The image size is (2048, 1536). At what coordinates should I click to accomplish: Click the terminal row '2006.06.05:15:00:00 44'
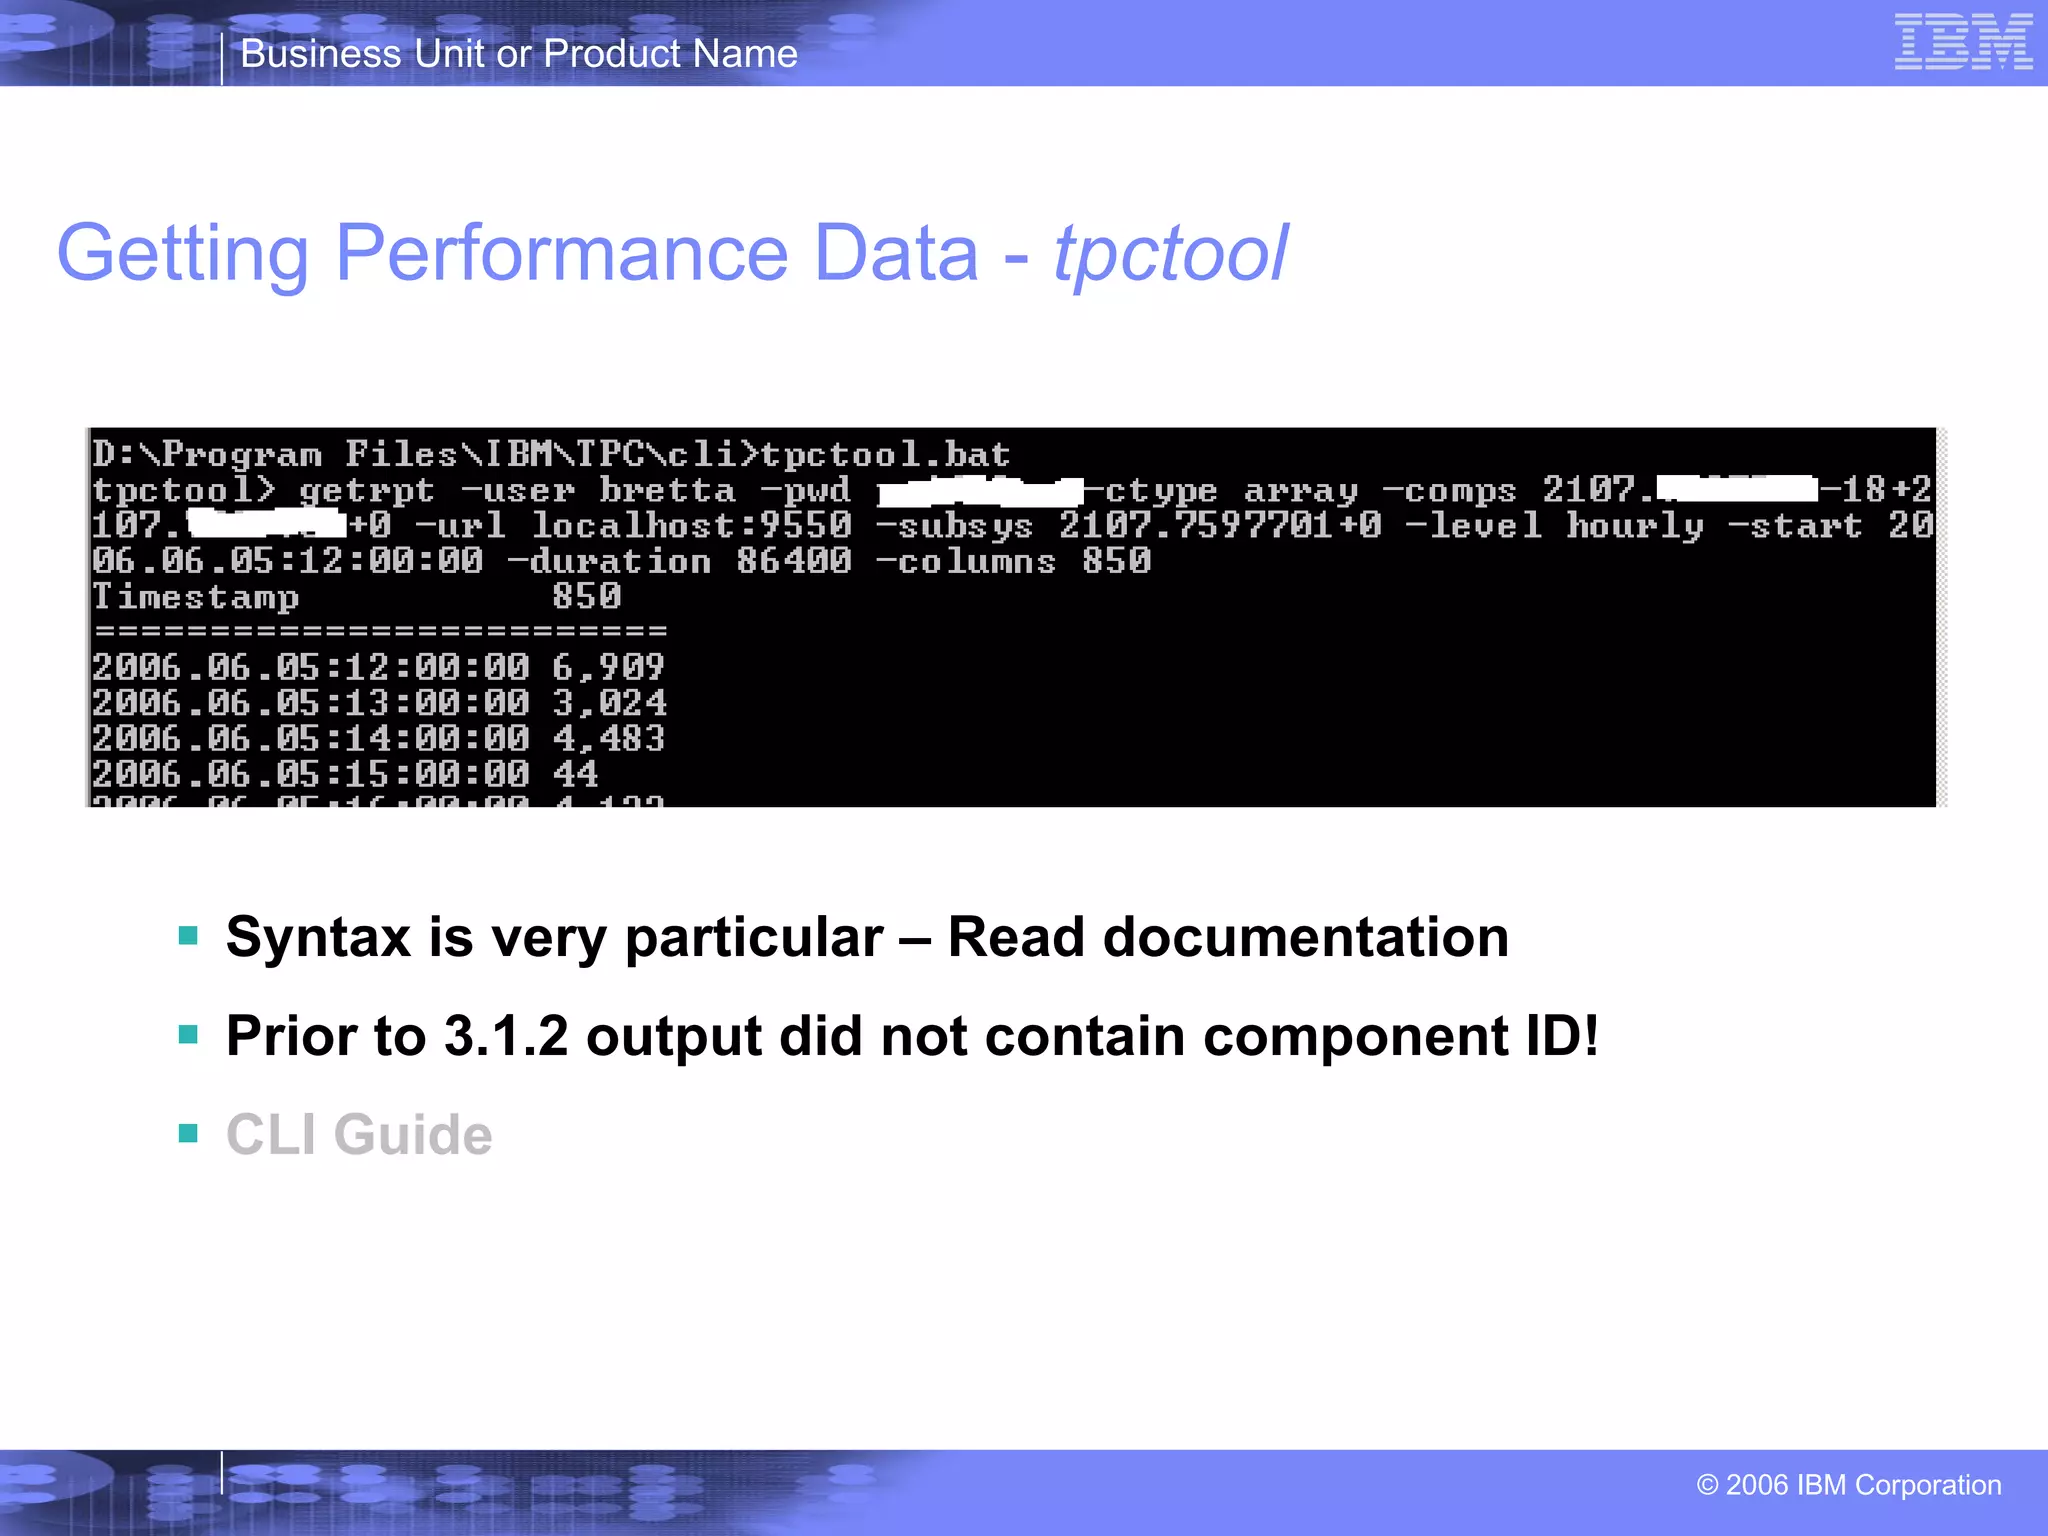(345, 774)
